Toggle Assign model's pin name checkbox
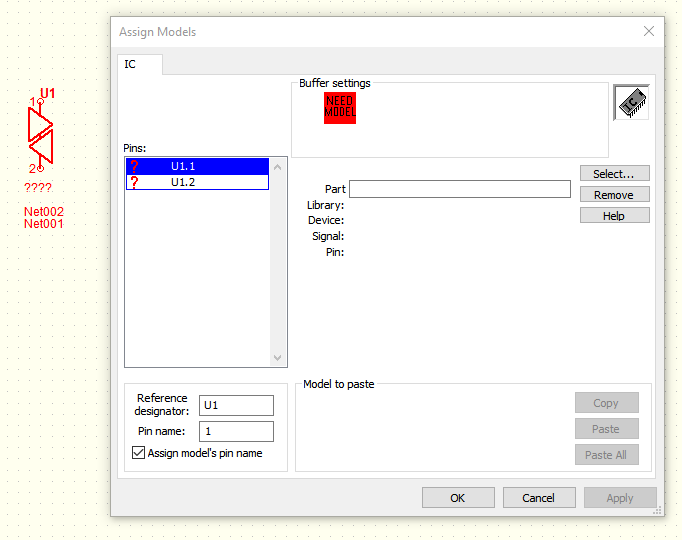This screenshot has width=682, height=540. (x=139, y=453)
